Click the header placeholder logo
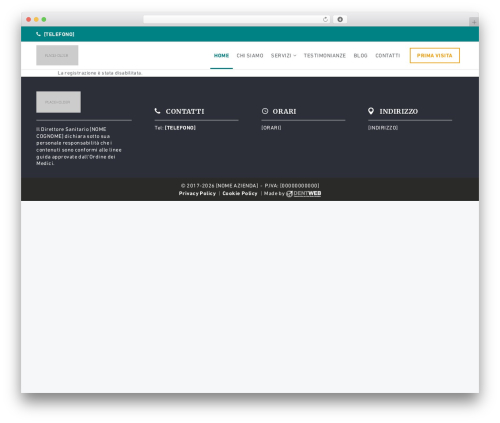The width and height of the screenshot is (500, 423). click(57, 55)
